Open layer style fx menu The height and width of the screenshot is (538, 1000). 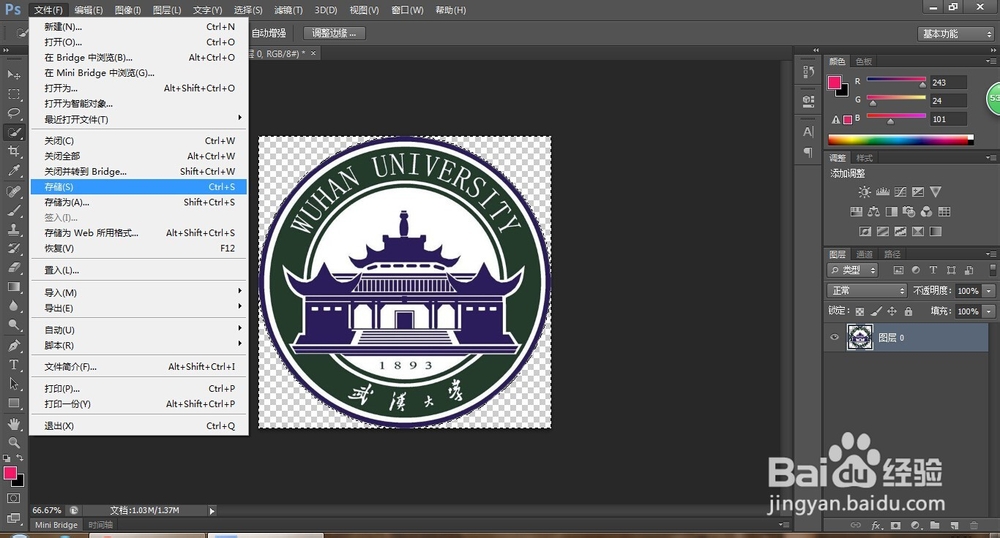click(x=877, y=525)
